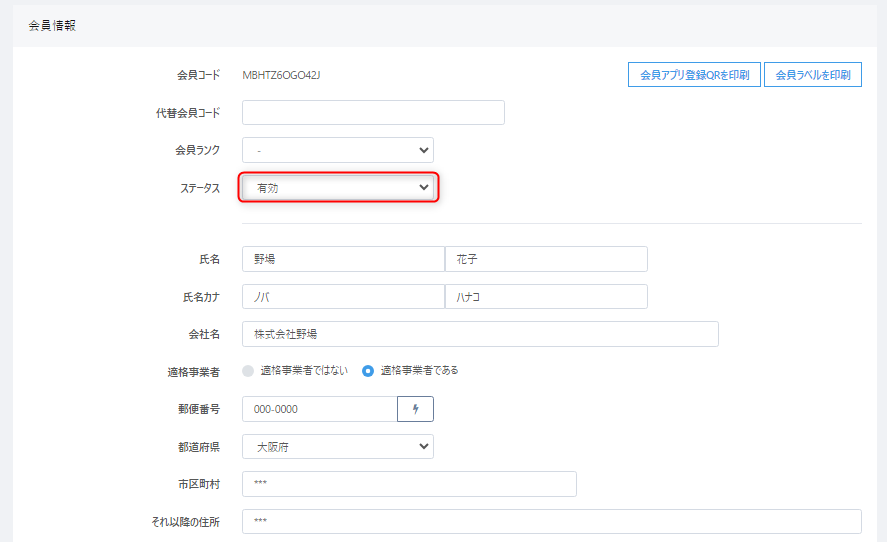Screen dimensions: 887x542
Task: Click the lightning bolt postal code lookup icon
Action: coord(415,409)
